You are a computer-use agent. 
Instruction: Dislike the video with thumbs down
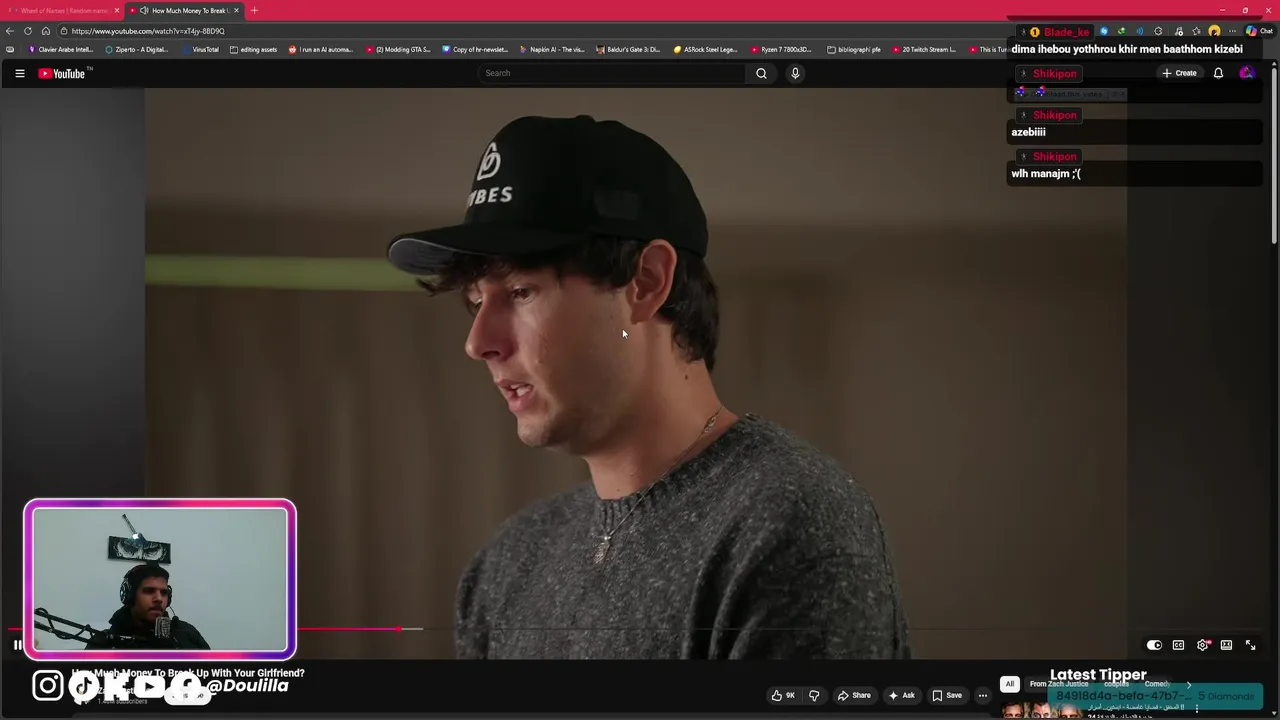(x=814, y=695)
